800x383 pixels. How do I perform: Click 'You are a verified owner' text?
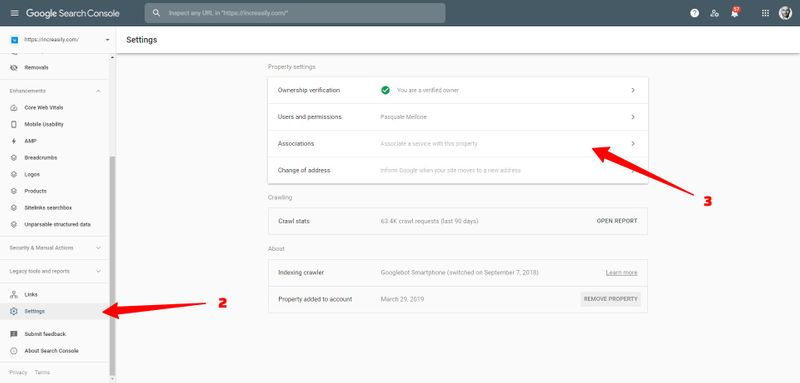428,90
